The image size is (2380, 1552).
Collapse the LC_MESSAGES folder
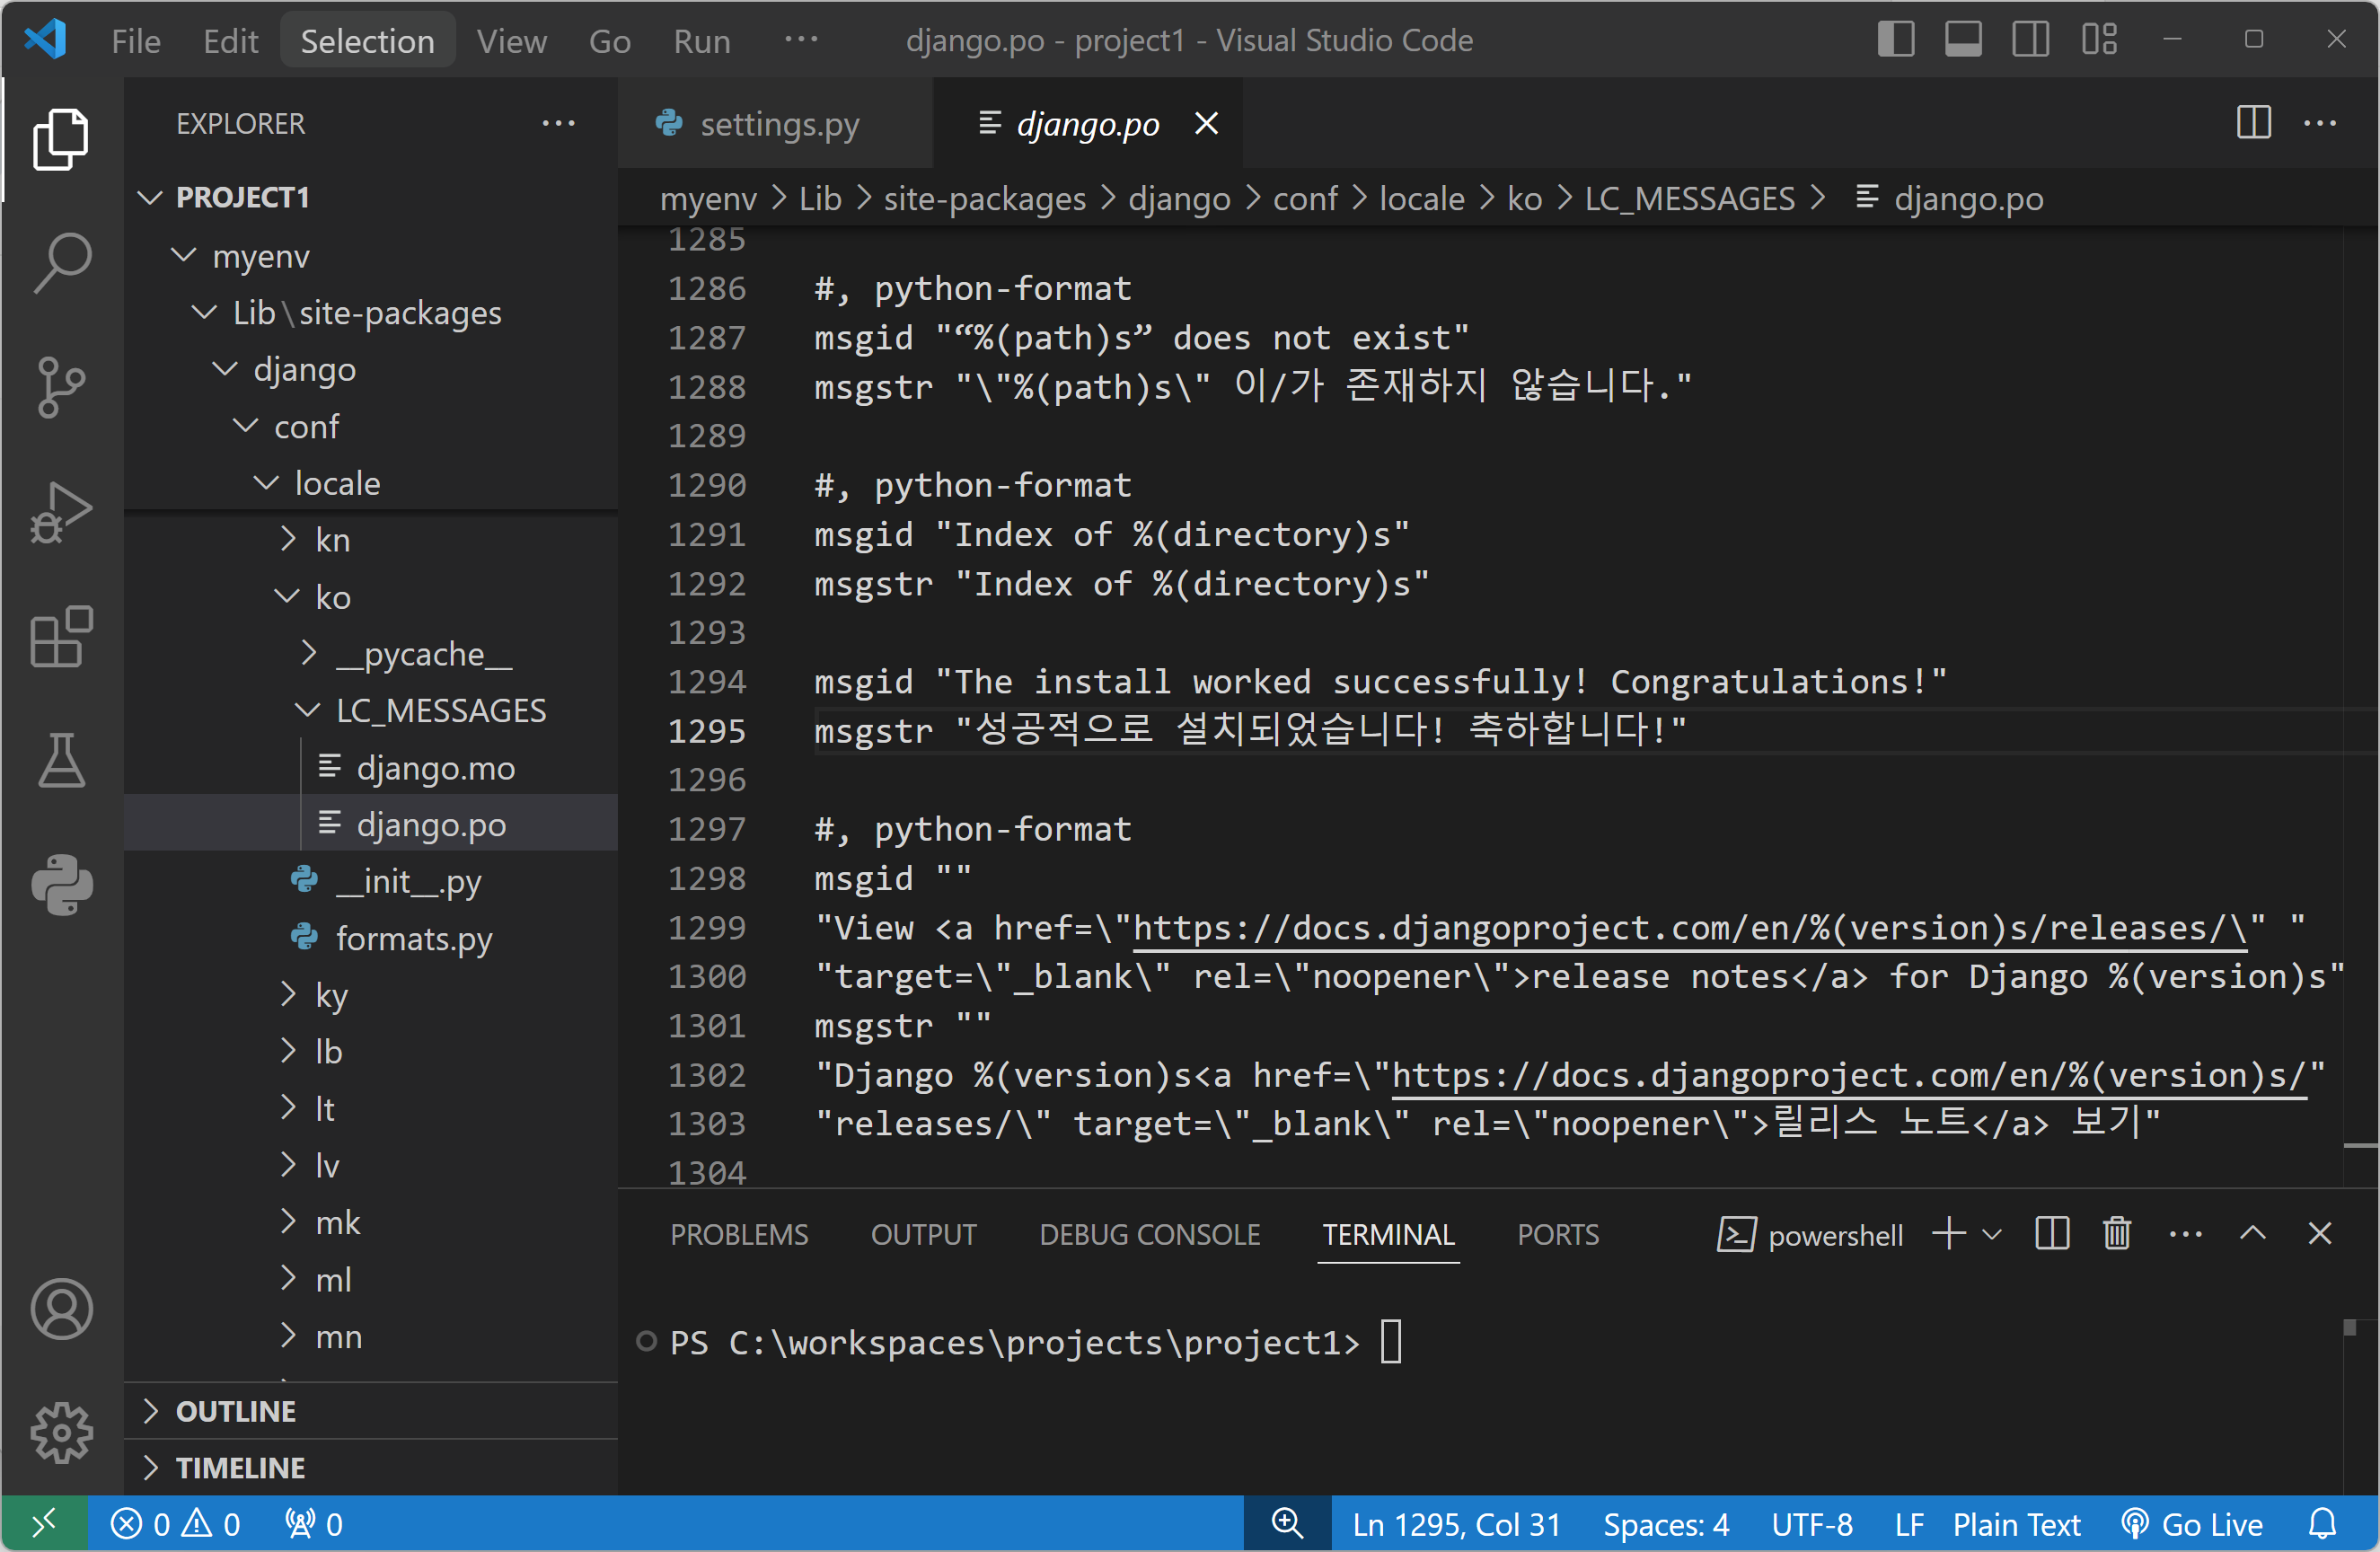click(x=440, y=710)
